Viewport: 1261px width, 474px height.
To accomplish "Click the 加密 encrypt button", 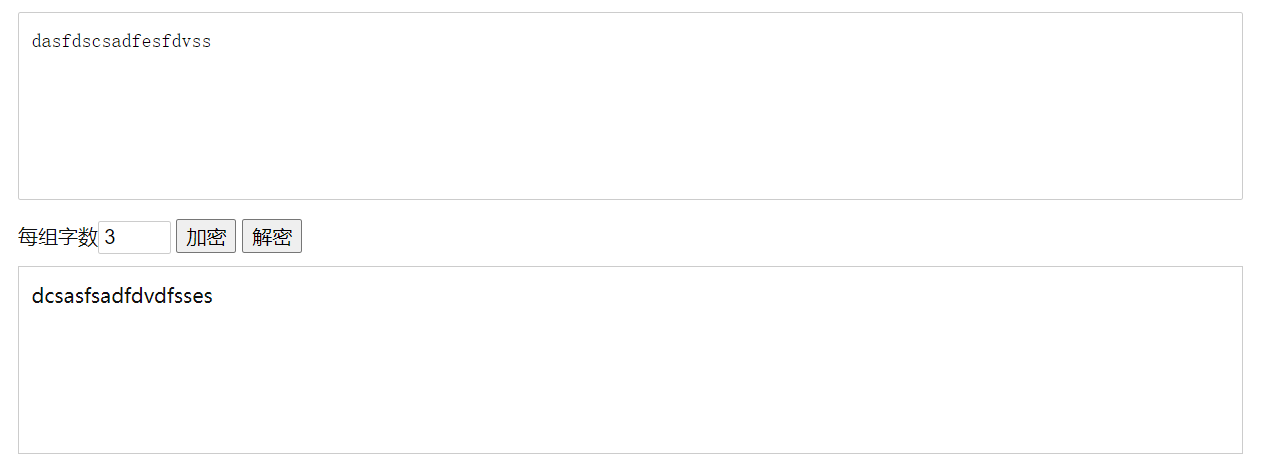I will [206, 237].
